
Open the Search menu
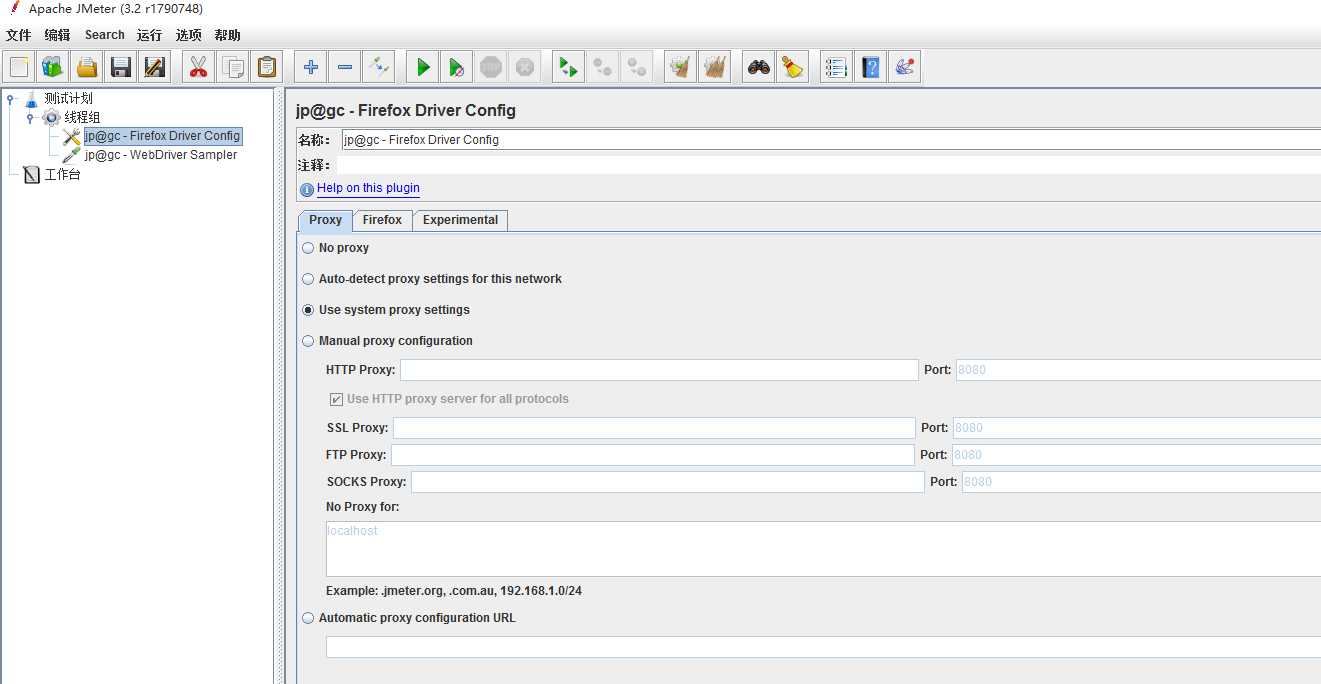[x=105, y=35]
